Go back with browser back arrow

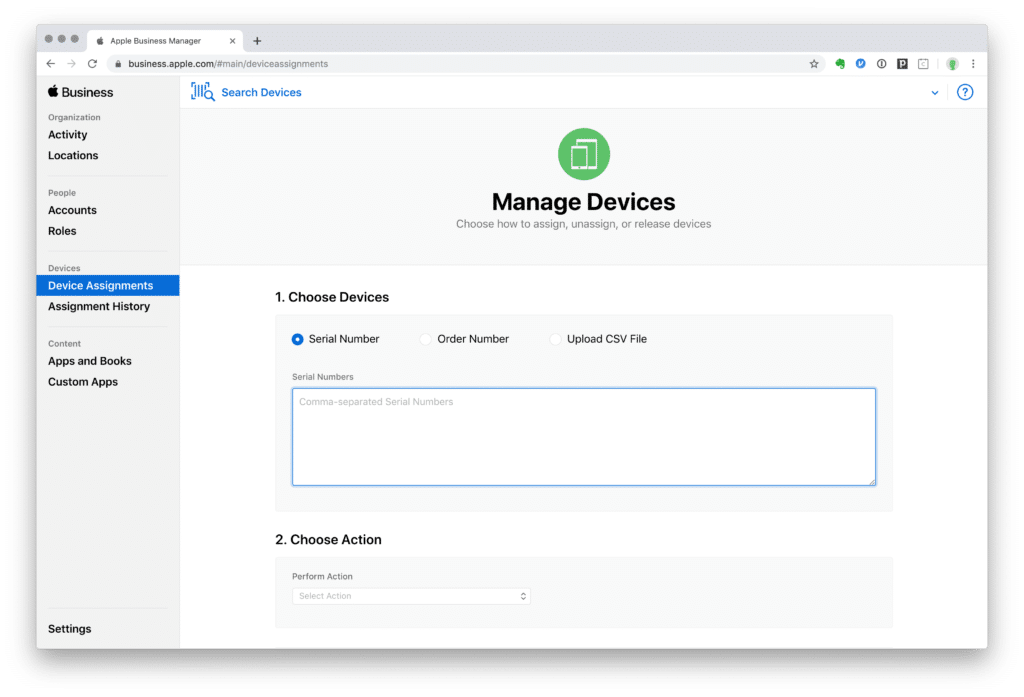[x=51, y=63]
